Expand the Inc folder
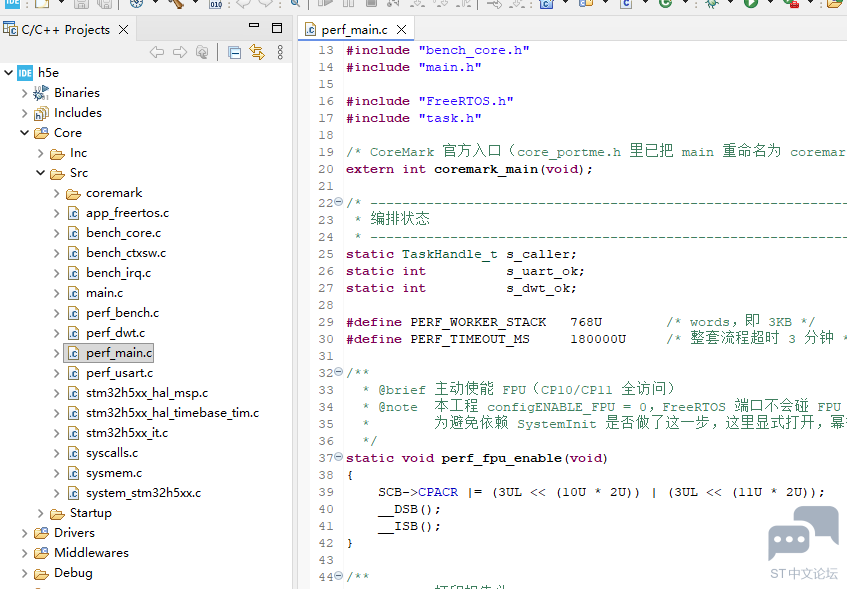Image resolution: width=847 pixels, height=589 pixels. click(x=41, y=153)
